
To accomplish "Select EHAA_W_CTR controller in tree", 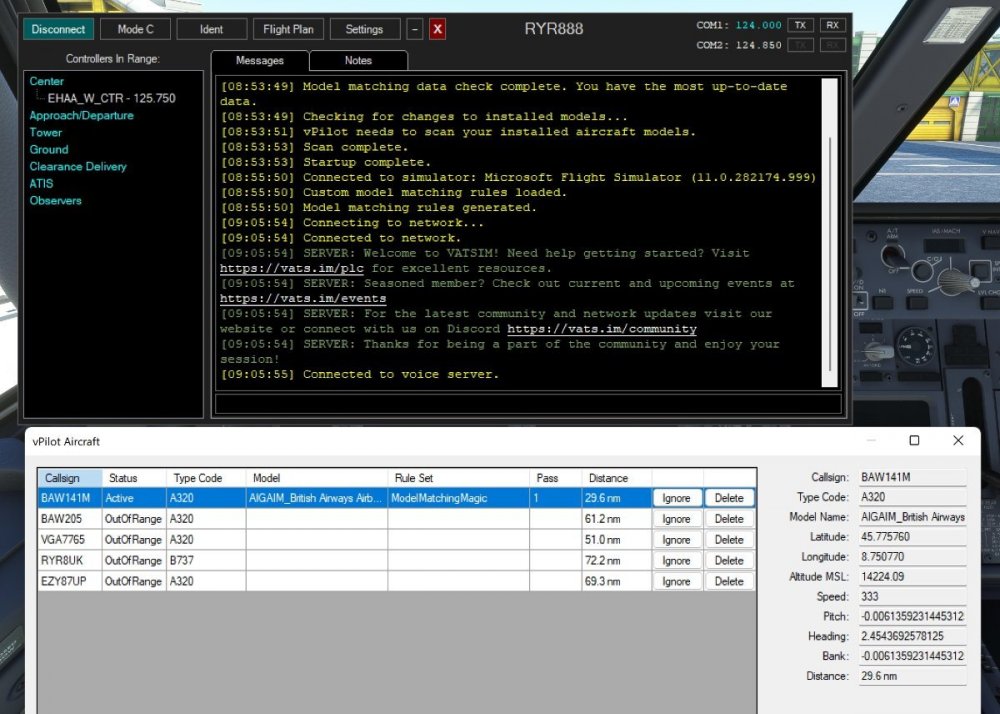I will 111,99.
